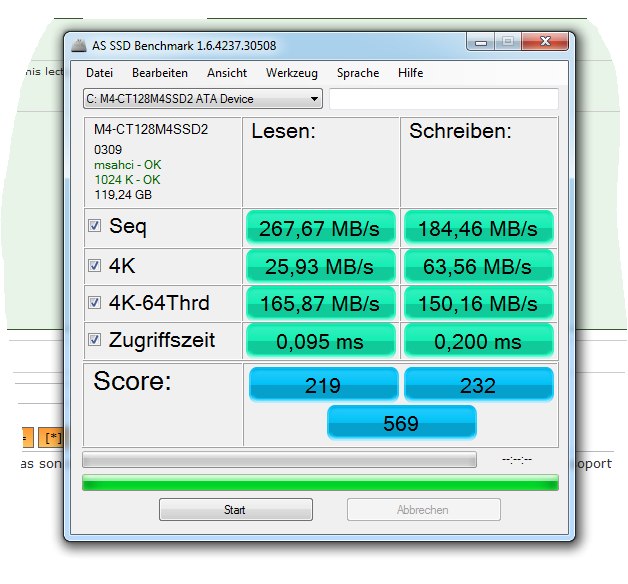Click the Lesen: column header

284,131
